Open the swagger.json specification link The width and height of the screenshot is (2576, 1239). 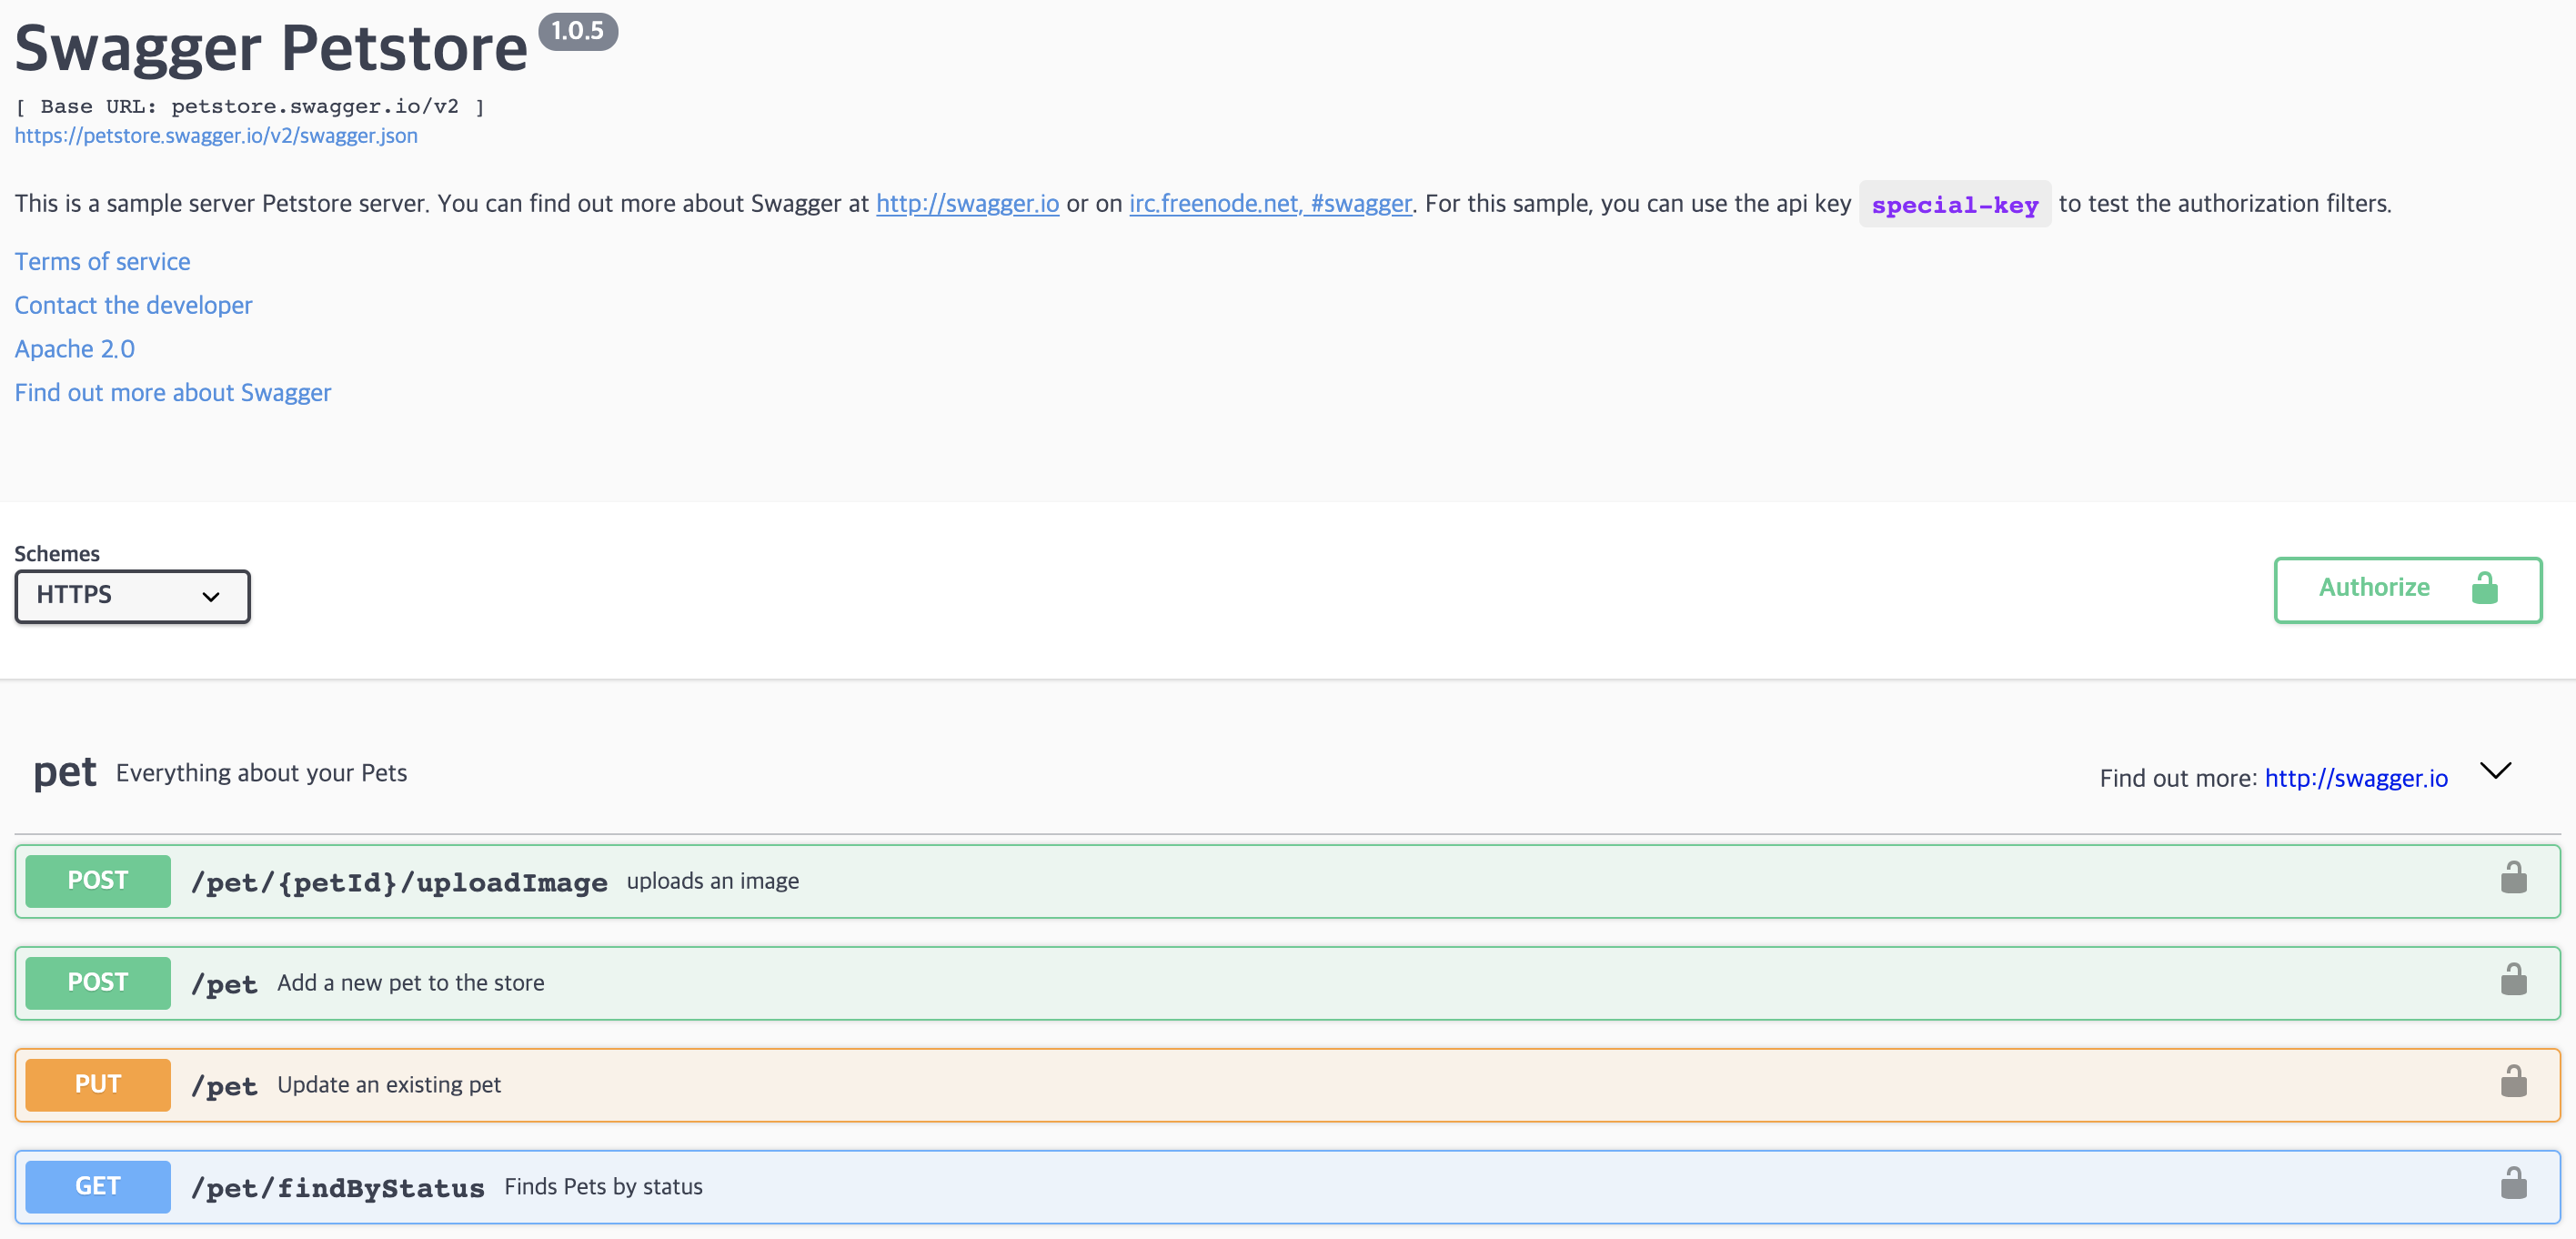[x=216, y=136]
